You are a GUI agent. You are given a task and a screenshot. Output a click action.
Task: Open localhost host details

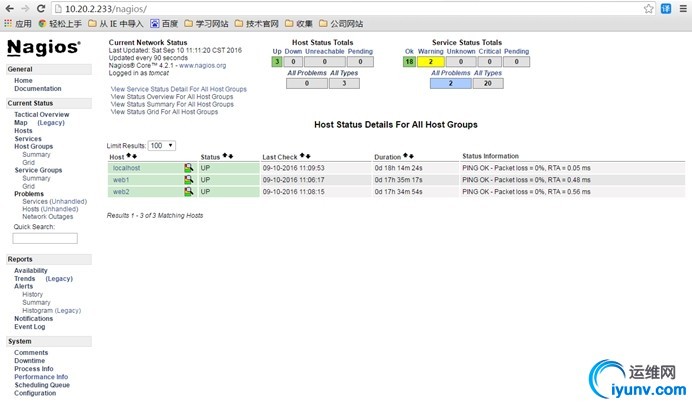pyautogui.click(x=127, y=168)
